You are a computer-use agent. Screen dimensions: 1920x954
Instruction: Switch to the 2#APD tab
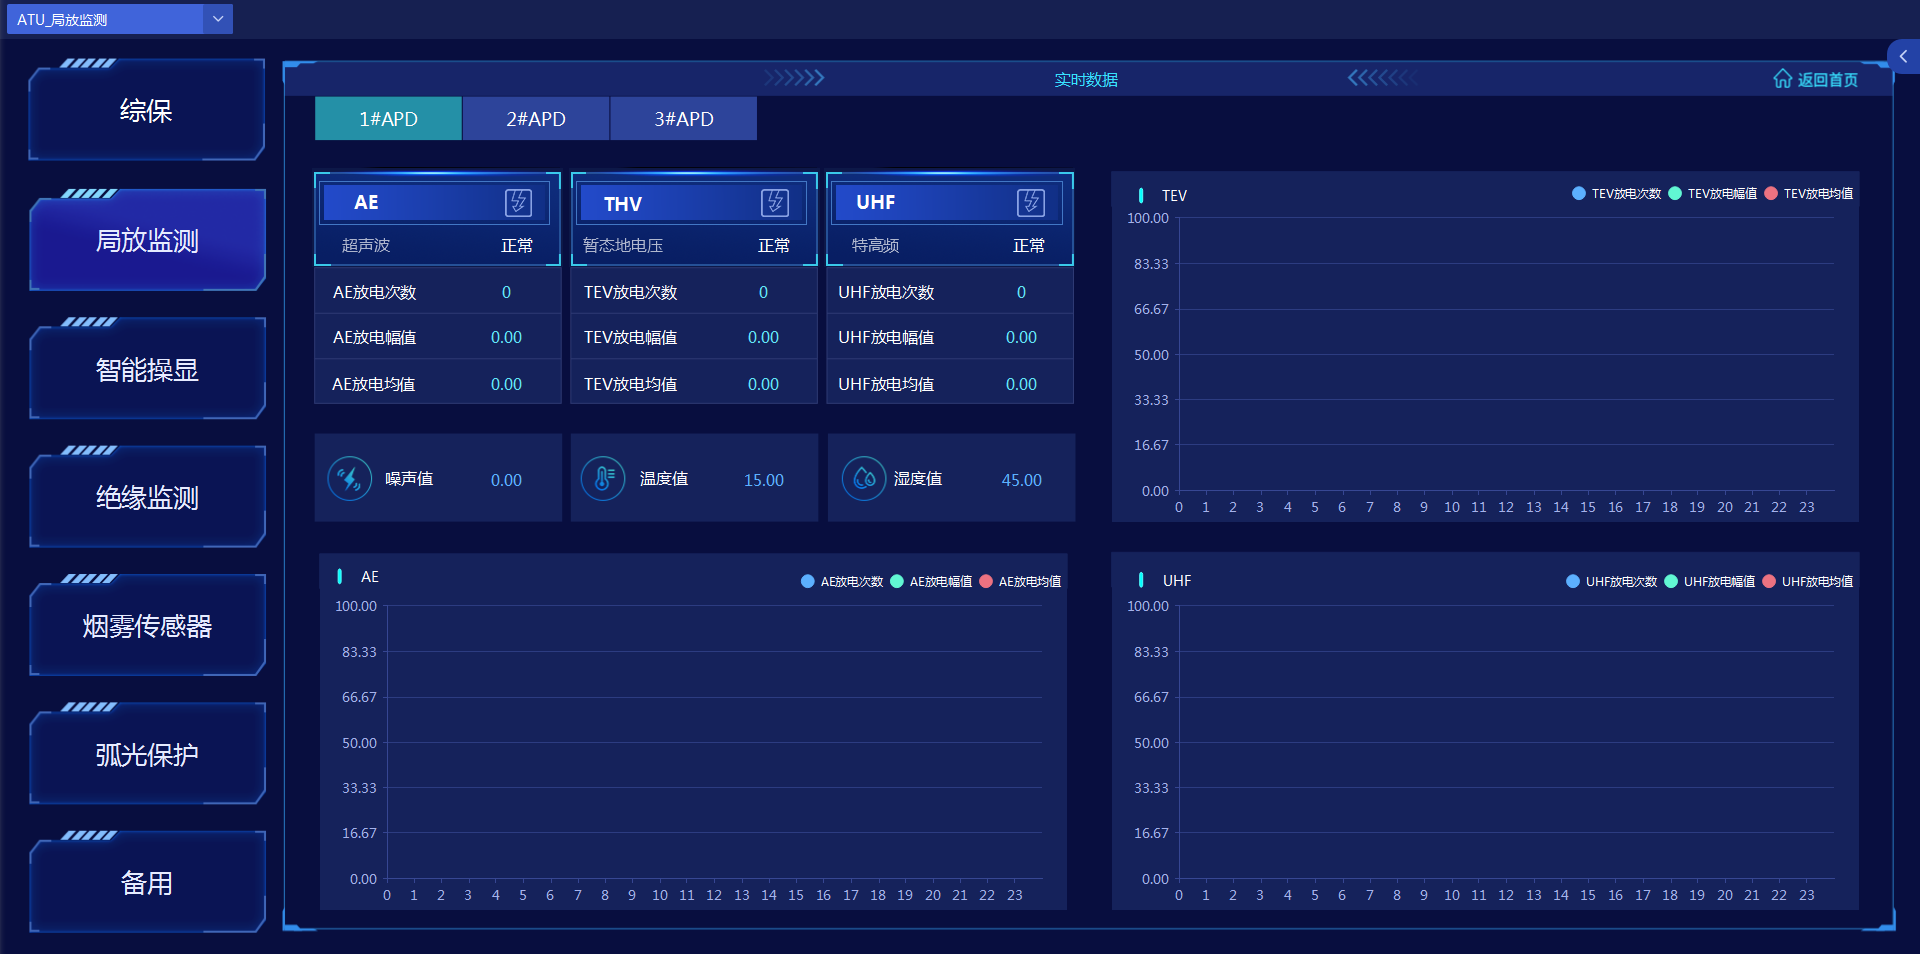[x=536, y=119]
